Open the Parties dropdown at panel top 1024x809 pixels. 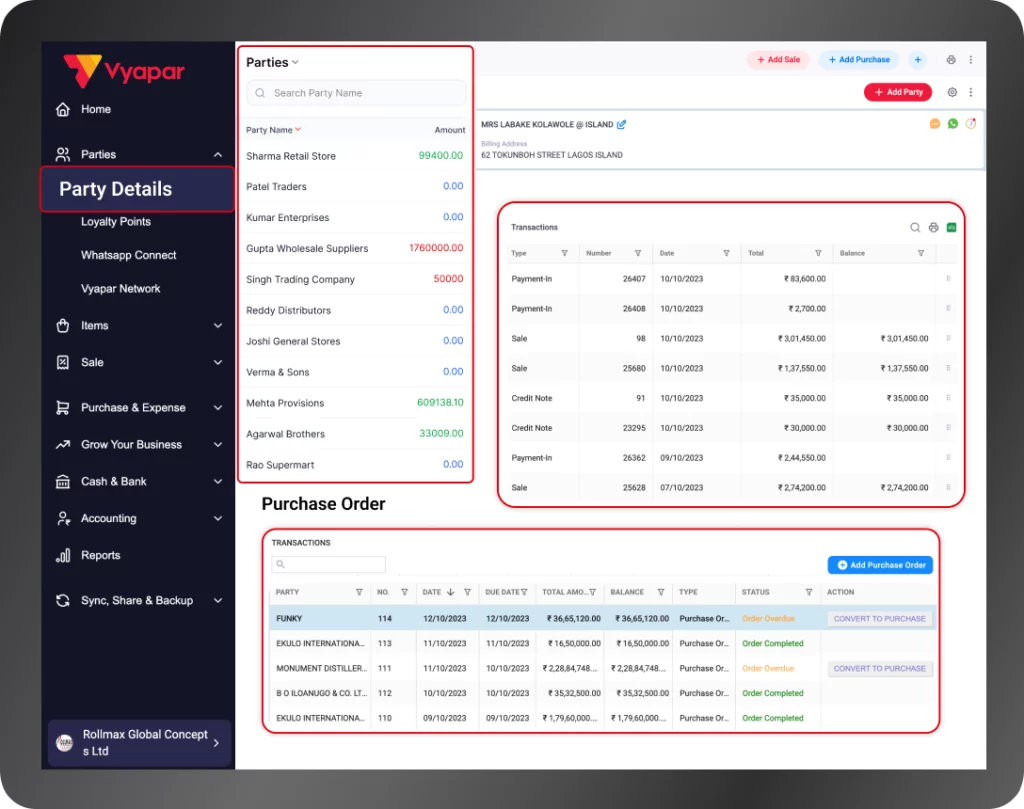(272, 62)
